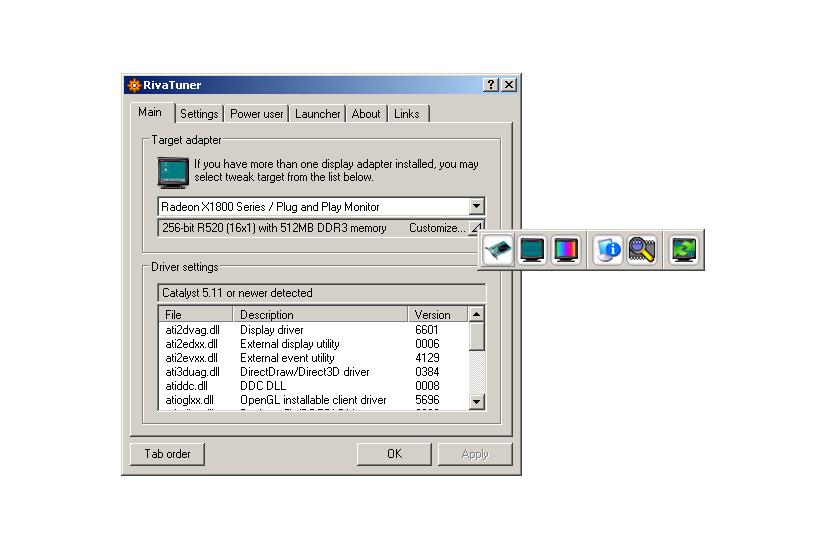Viewport: 840px width, 552px height.
Task: Click version value 0008
Action: 427,386
